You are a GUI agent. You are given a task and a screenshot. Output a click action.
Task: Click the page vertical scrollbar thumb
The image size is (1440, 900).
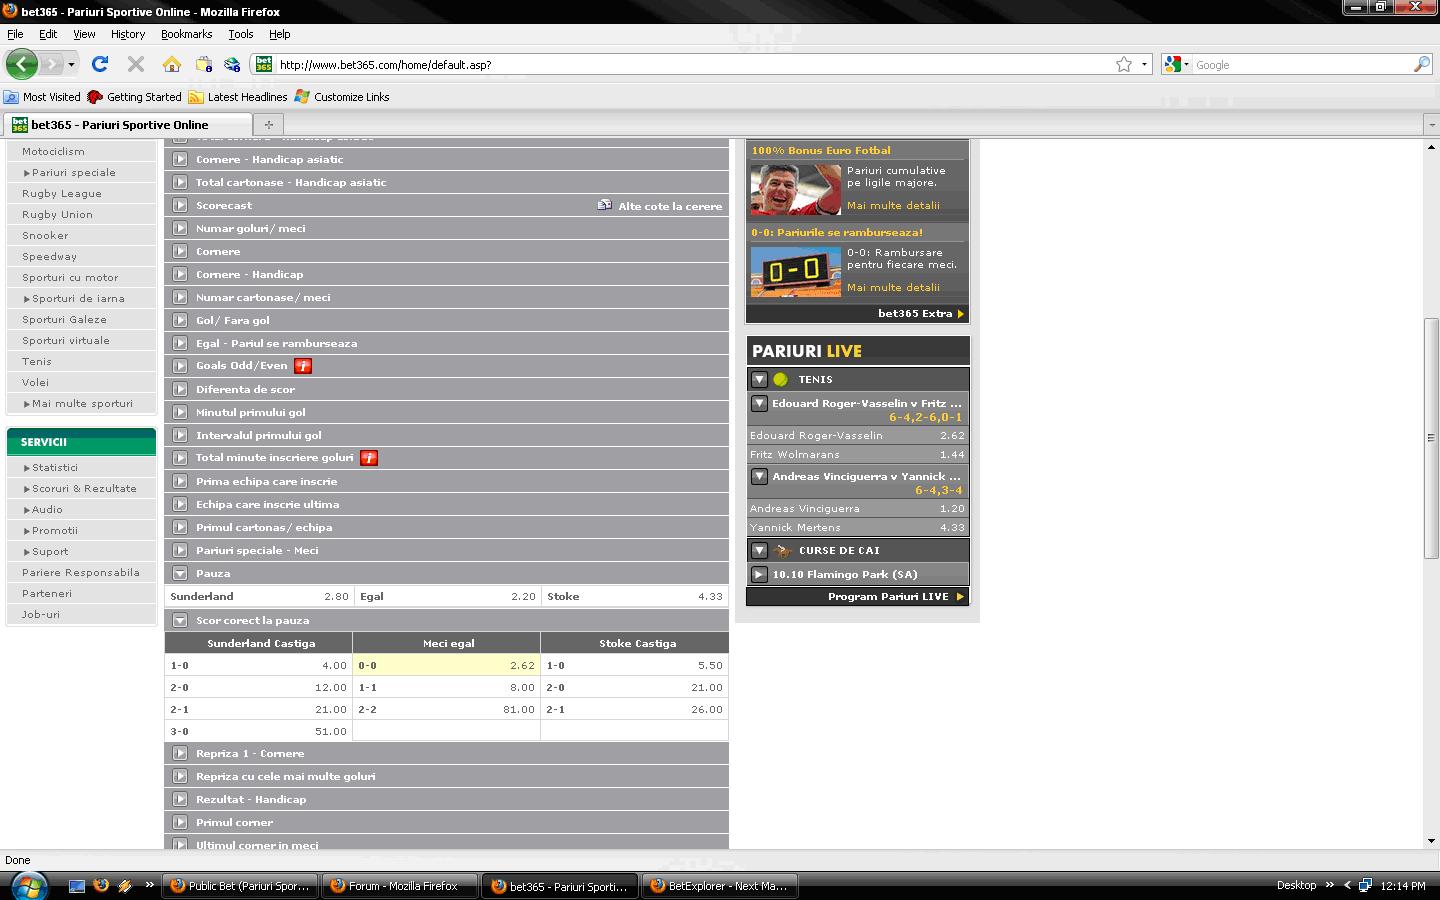click(1431, 438)
